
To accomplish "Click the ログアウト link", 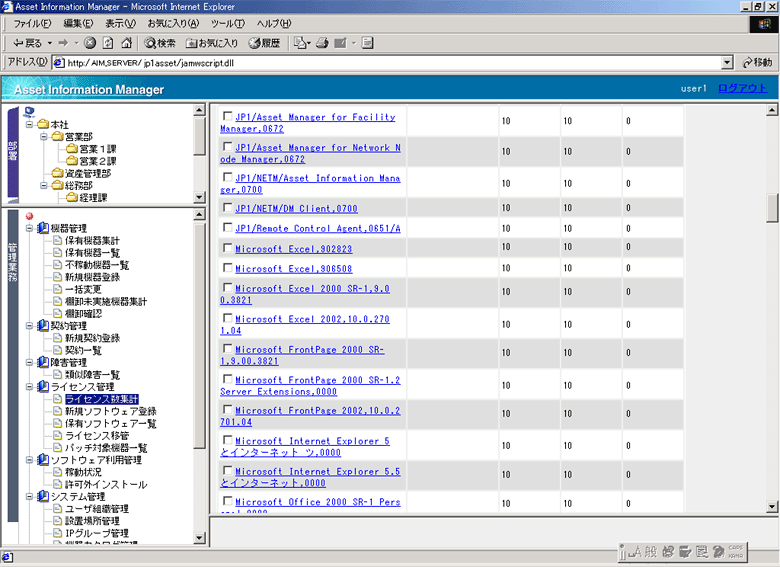I will coord(742,88).
